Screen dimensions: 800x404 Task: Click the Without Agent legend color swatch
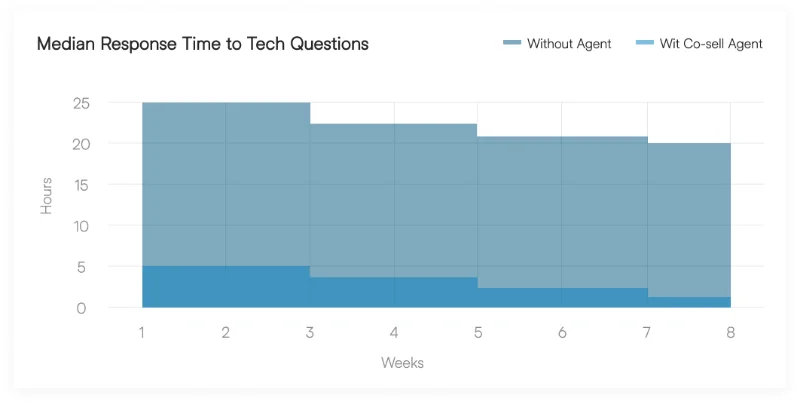tap(512, 44)
